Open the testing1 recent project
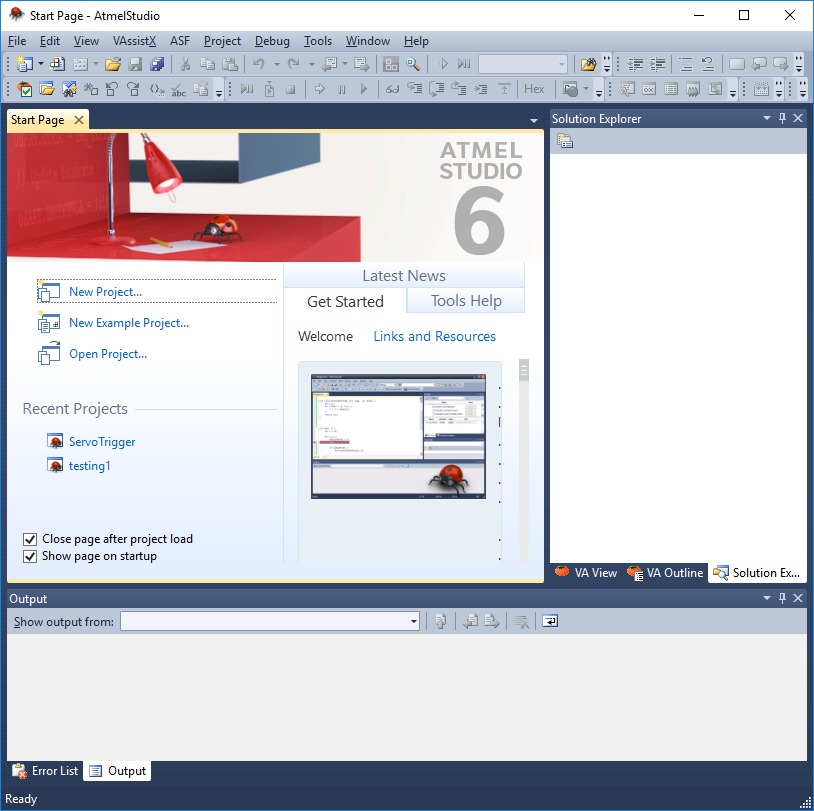This screenshot has width=814, height=811. [89, 466]
